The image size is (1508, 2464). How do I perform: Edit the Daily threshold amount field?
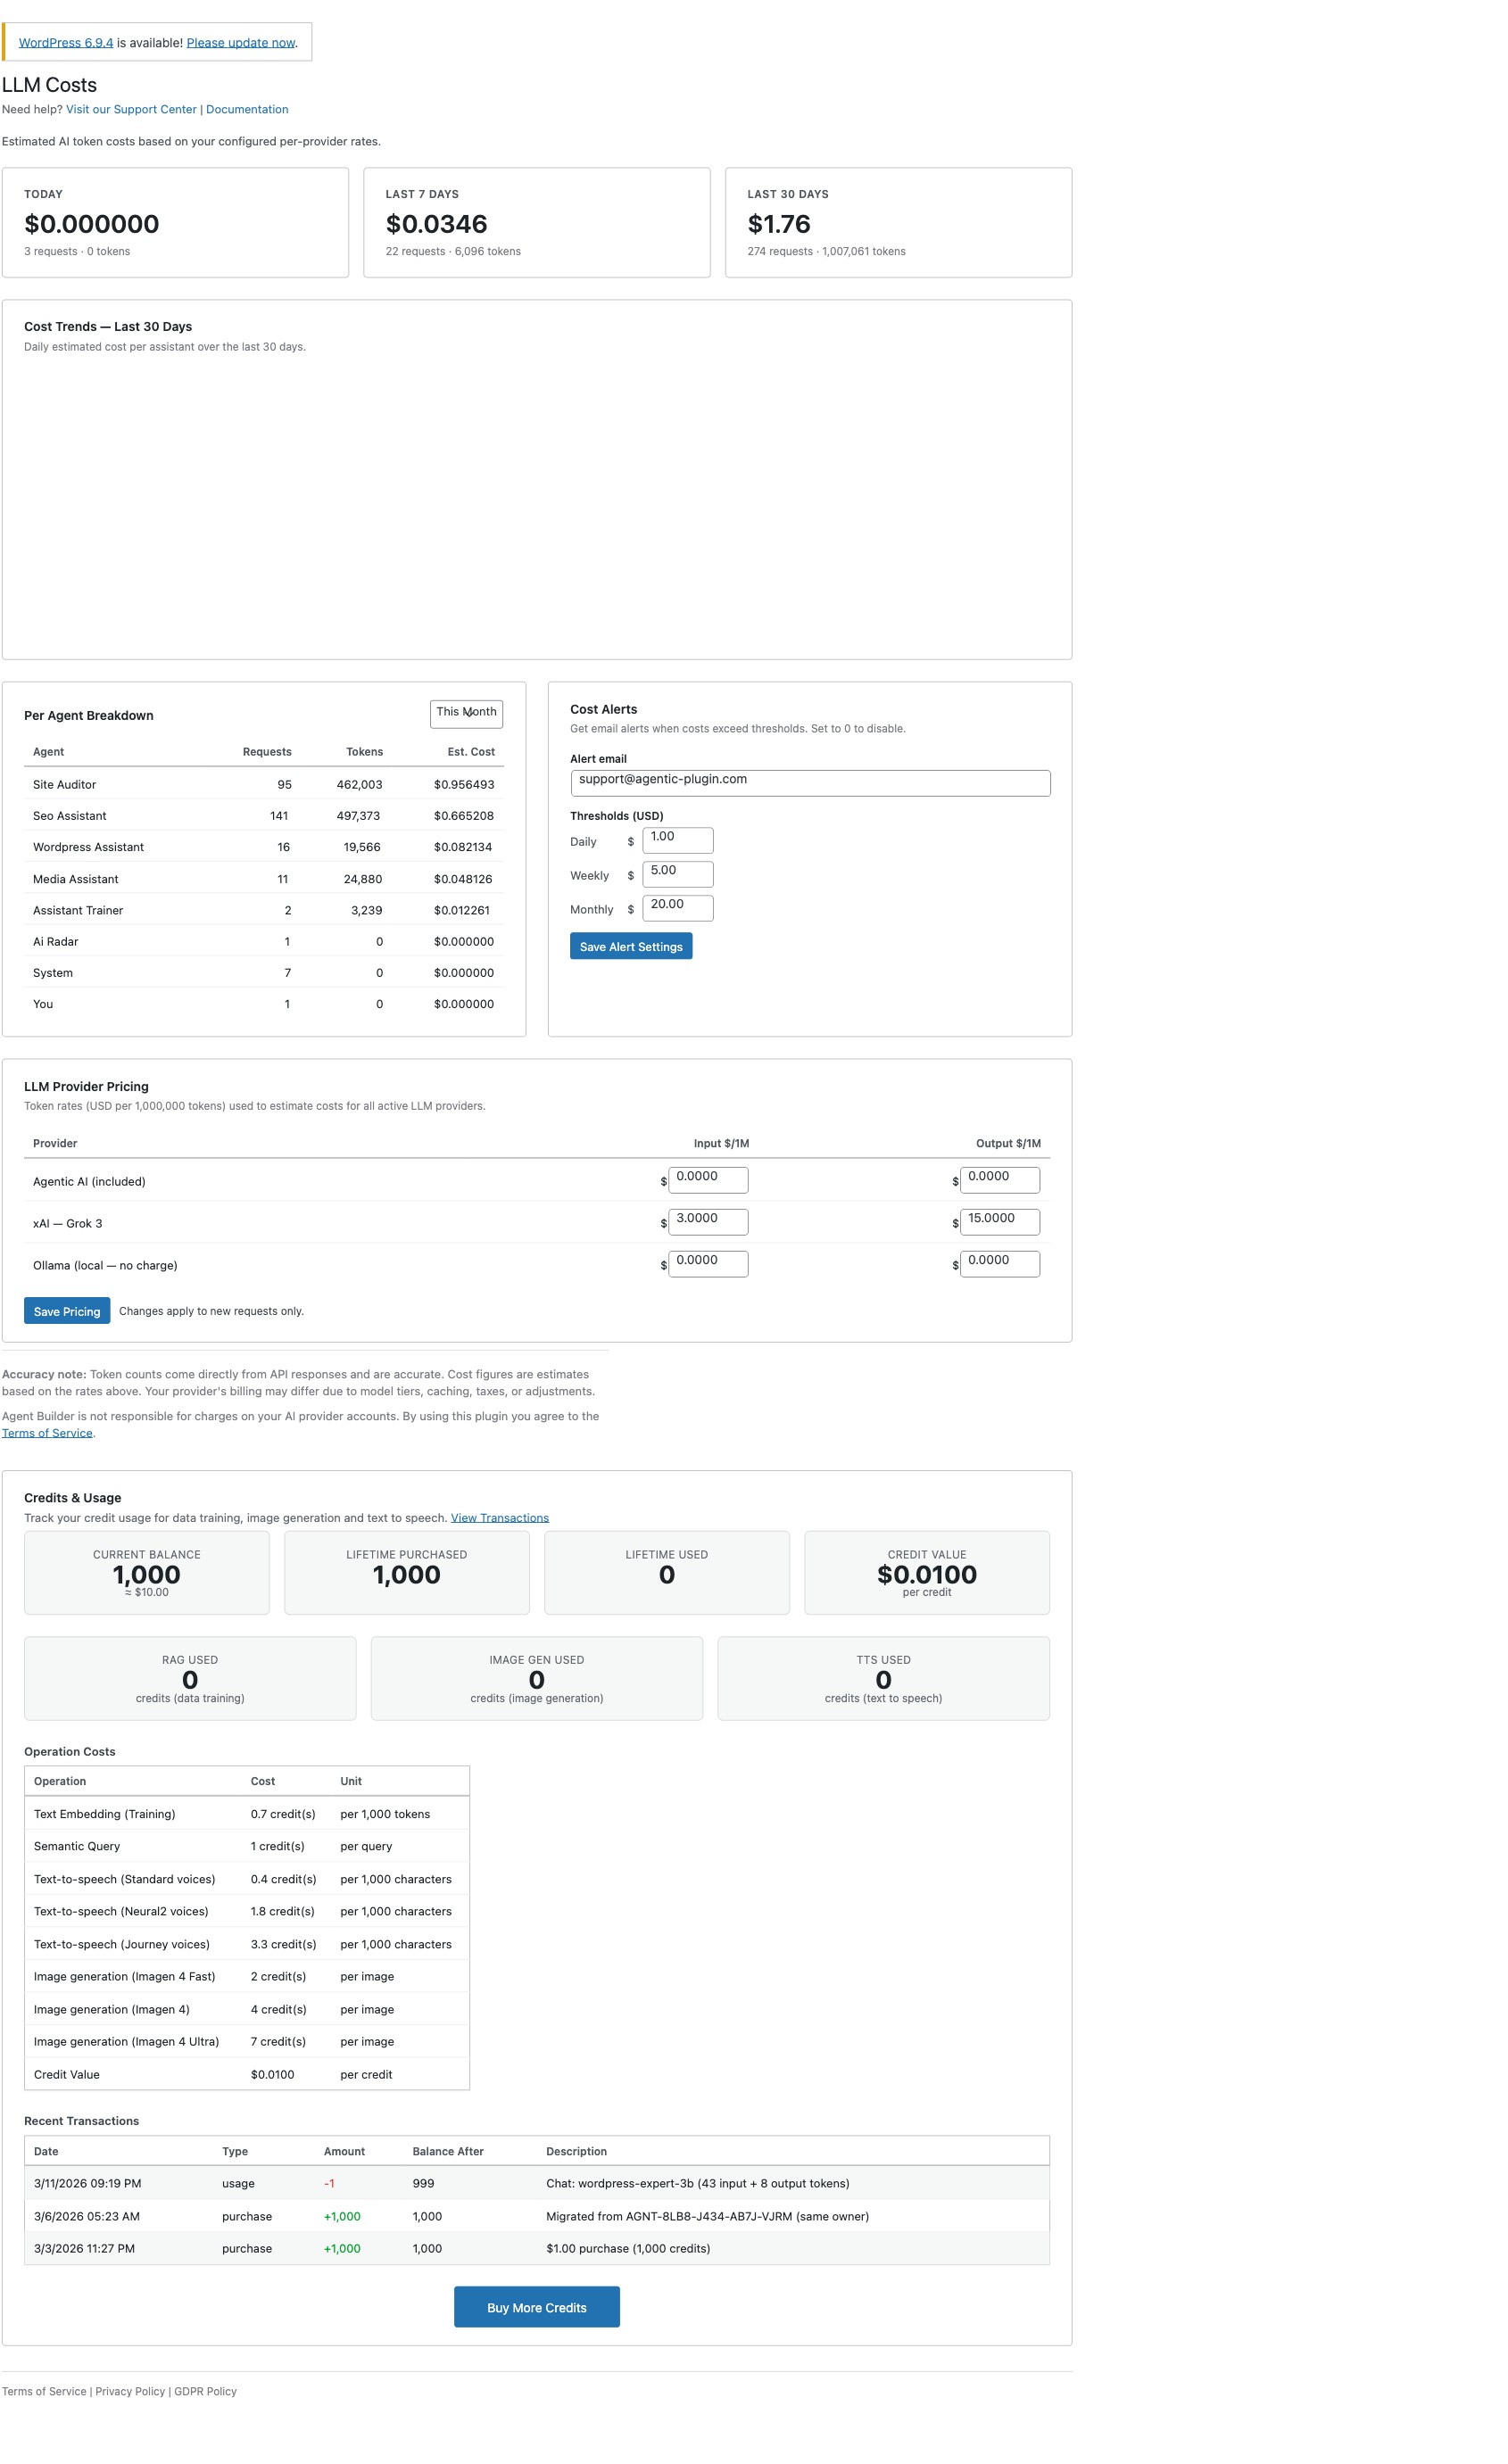pos(677,840)
